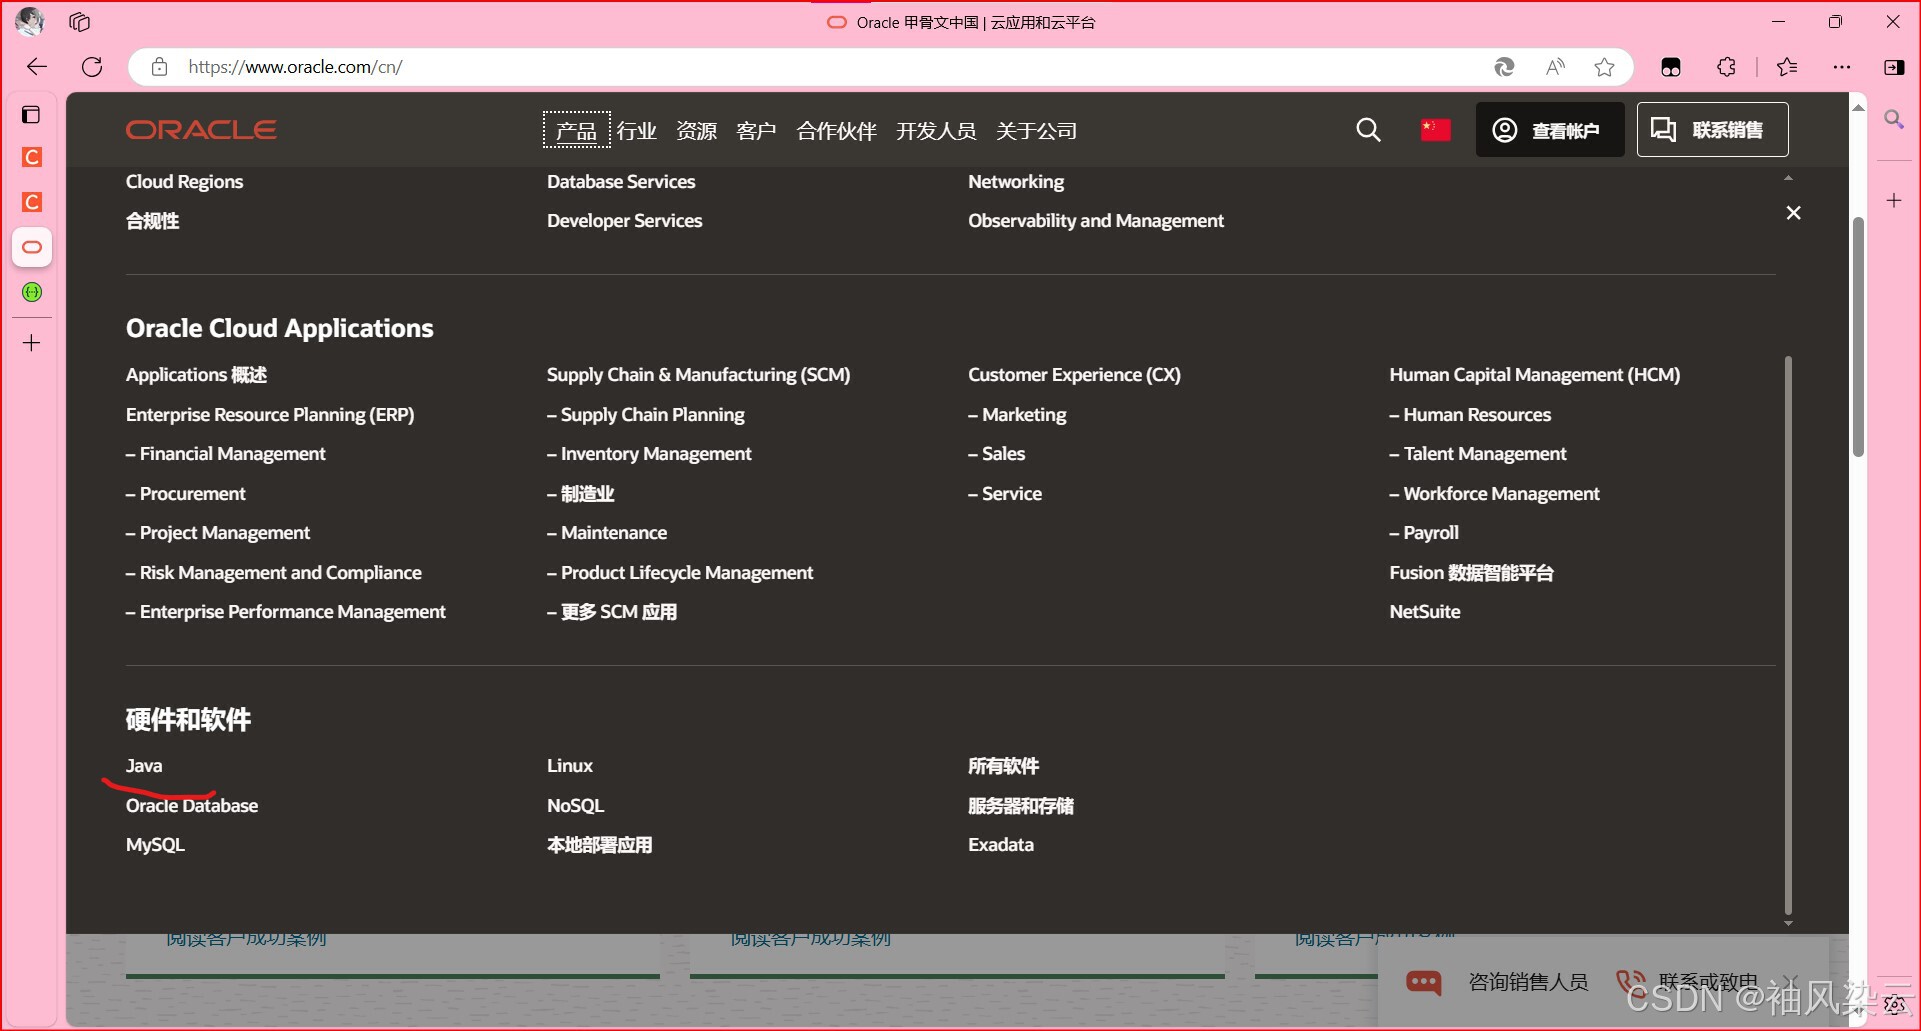Close the products mega menu with the X
This screenshot has width=1921, height=1031.
[x=1794, y=213]
